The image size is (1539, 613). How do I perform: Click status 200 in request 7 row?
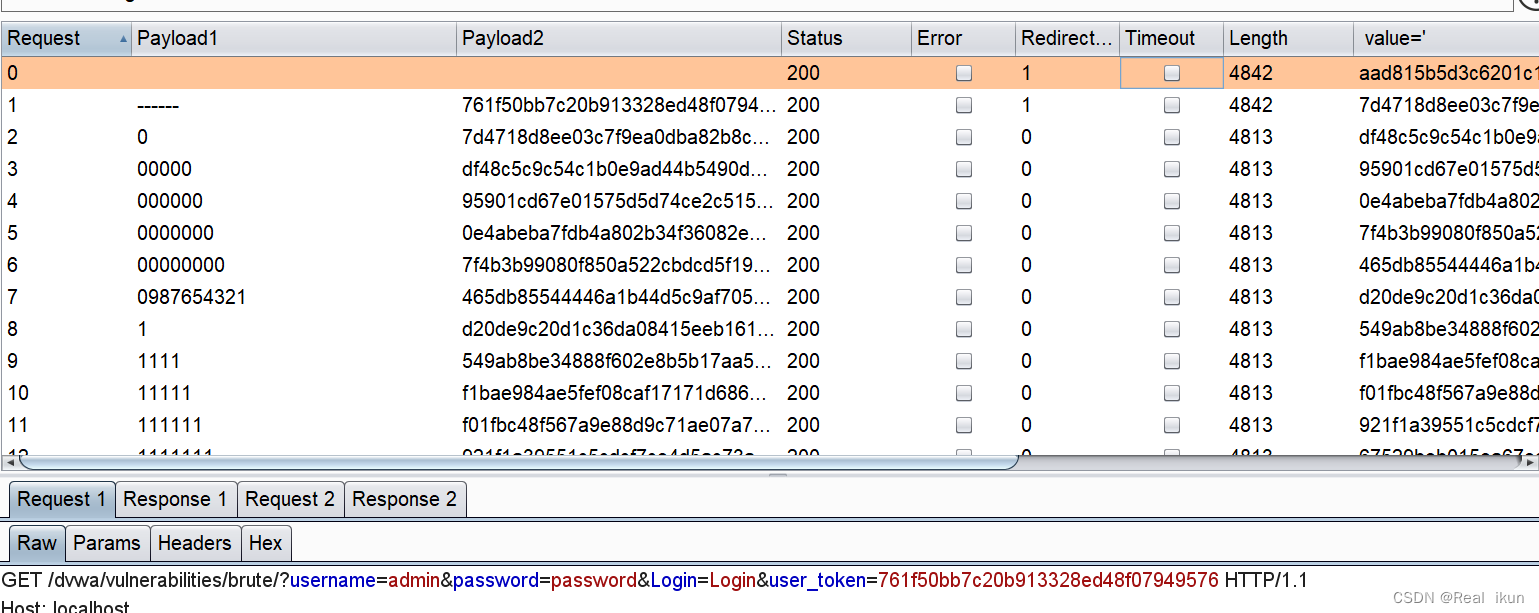[x=804, y=297]
